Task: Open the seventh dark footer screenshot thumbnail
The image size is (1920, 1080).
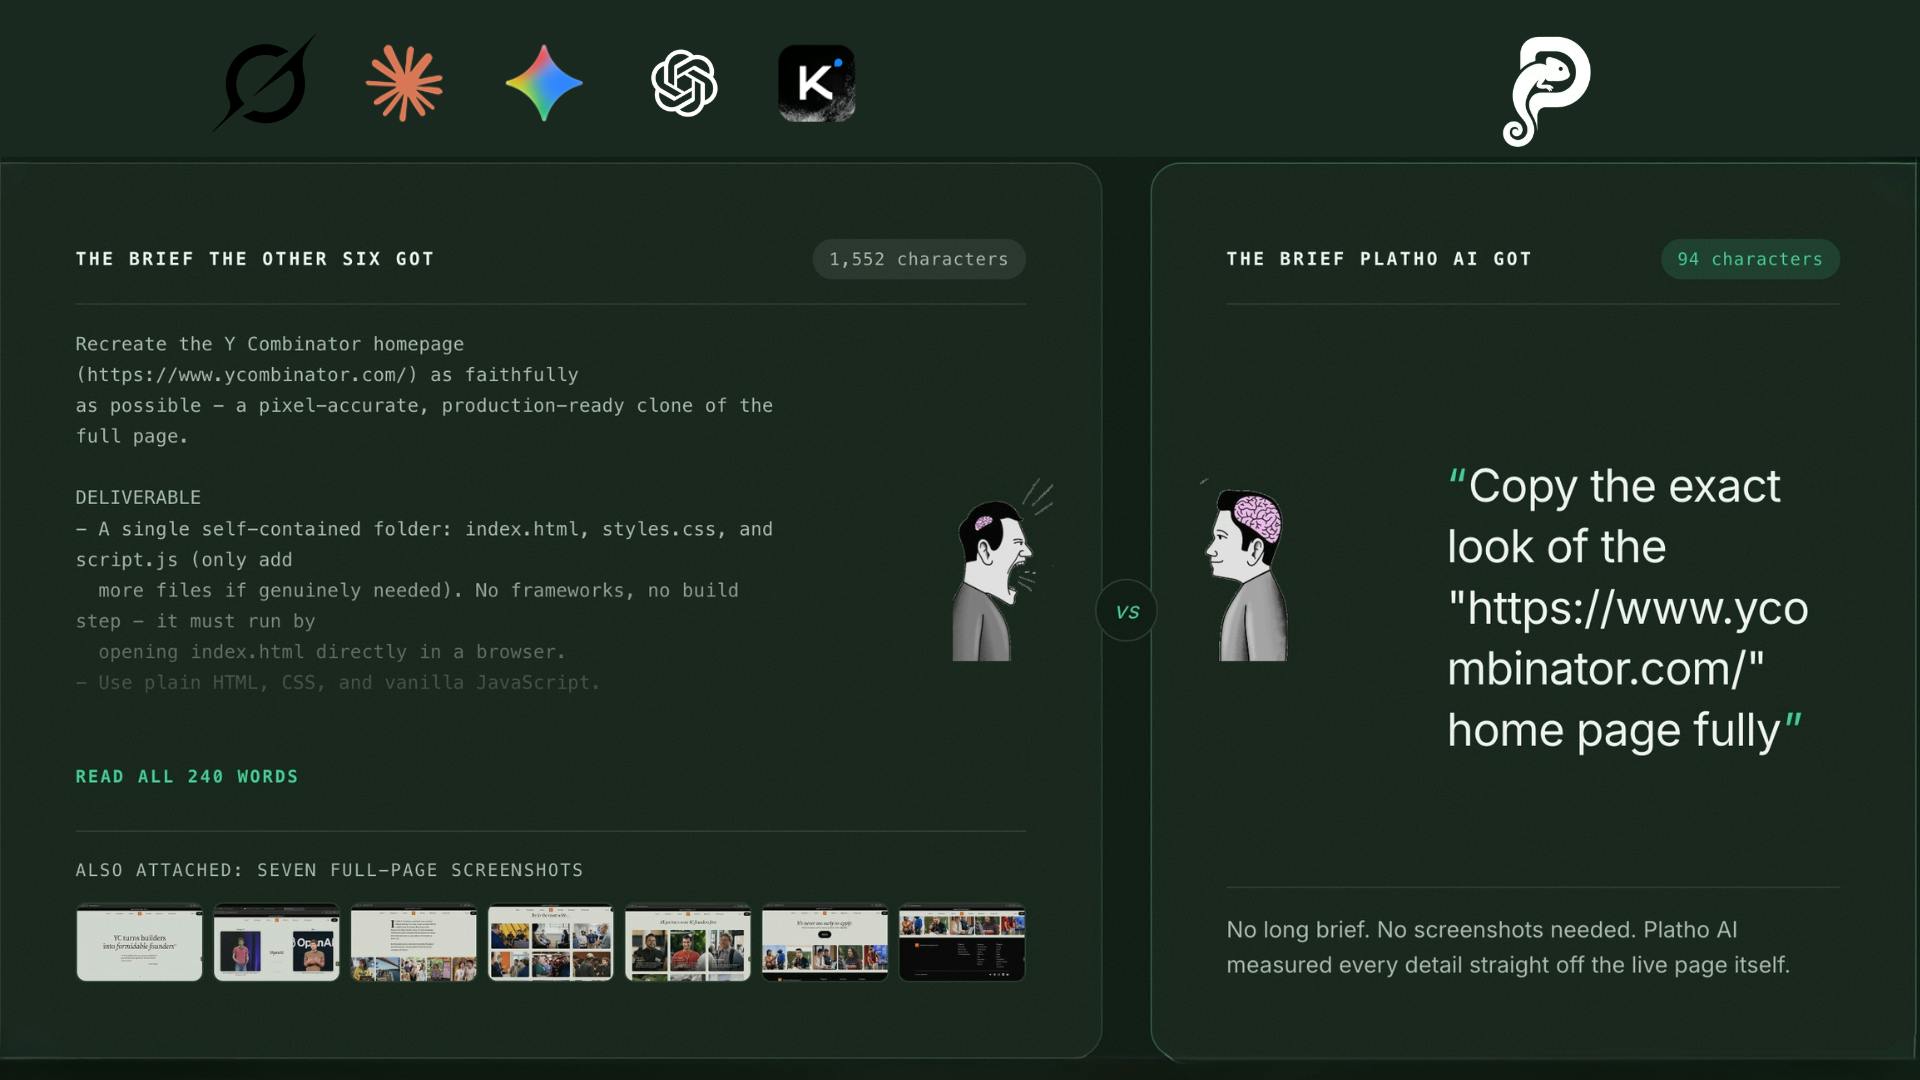Action: [961, 942]
